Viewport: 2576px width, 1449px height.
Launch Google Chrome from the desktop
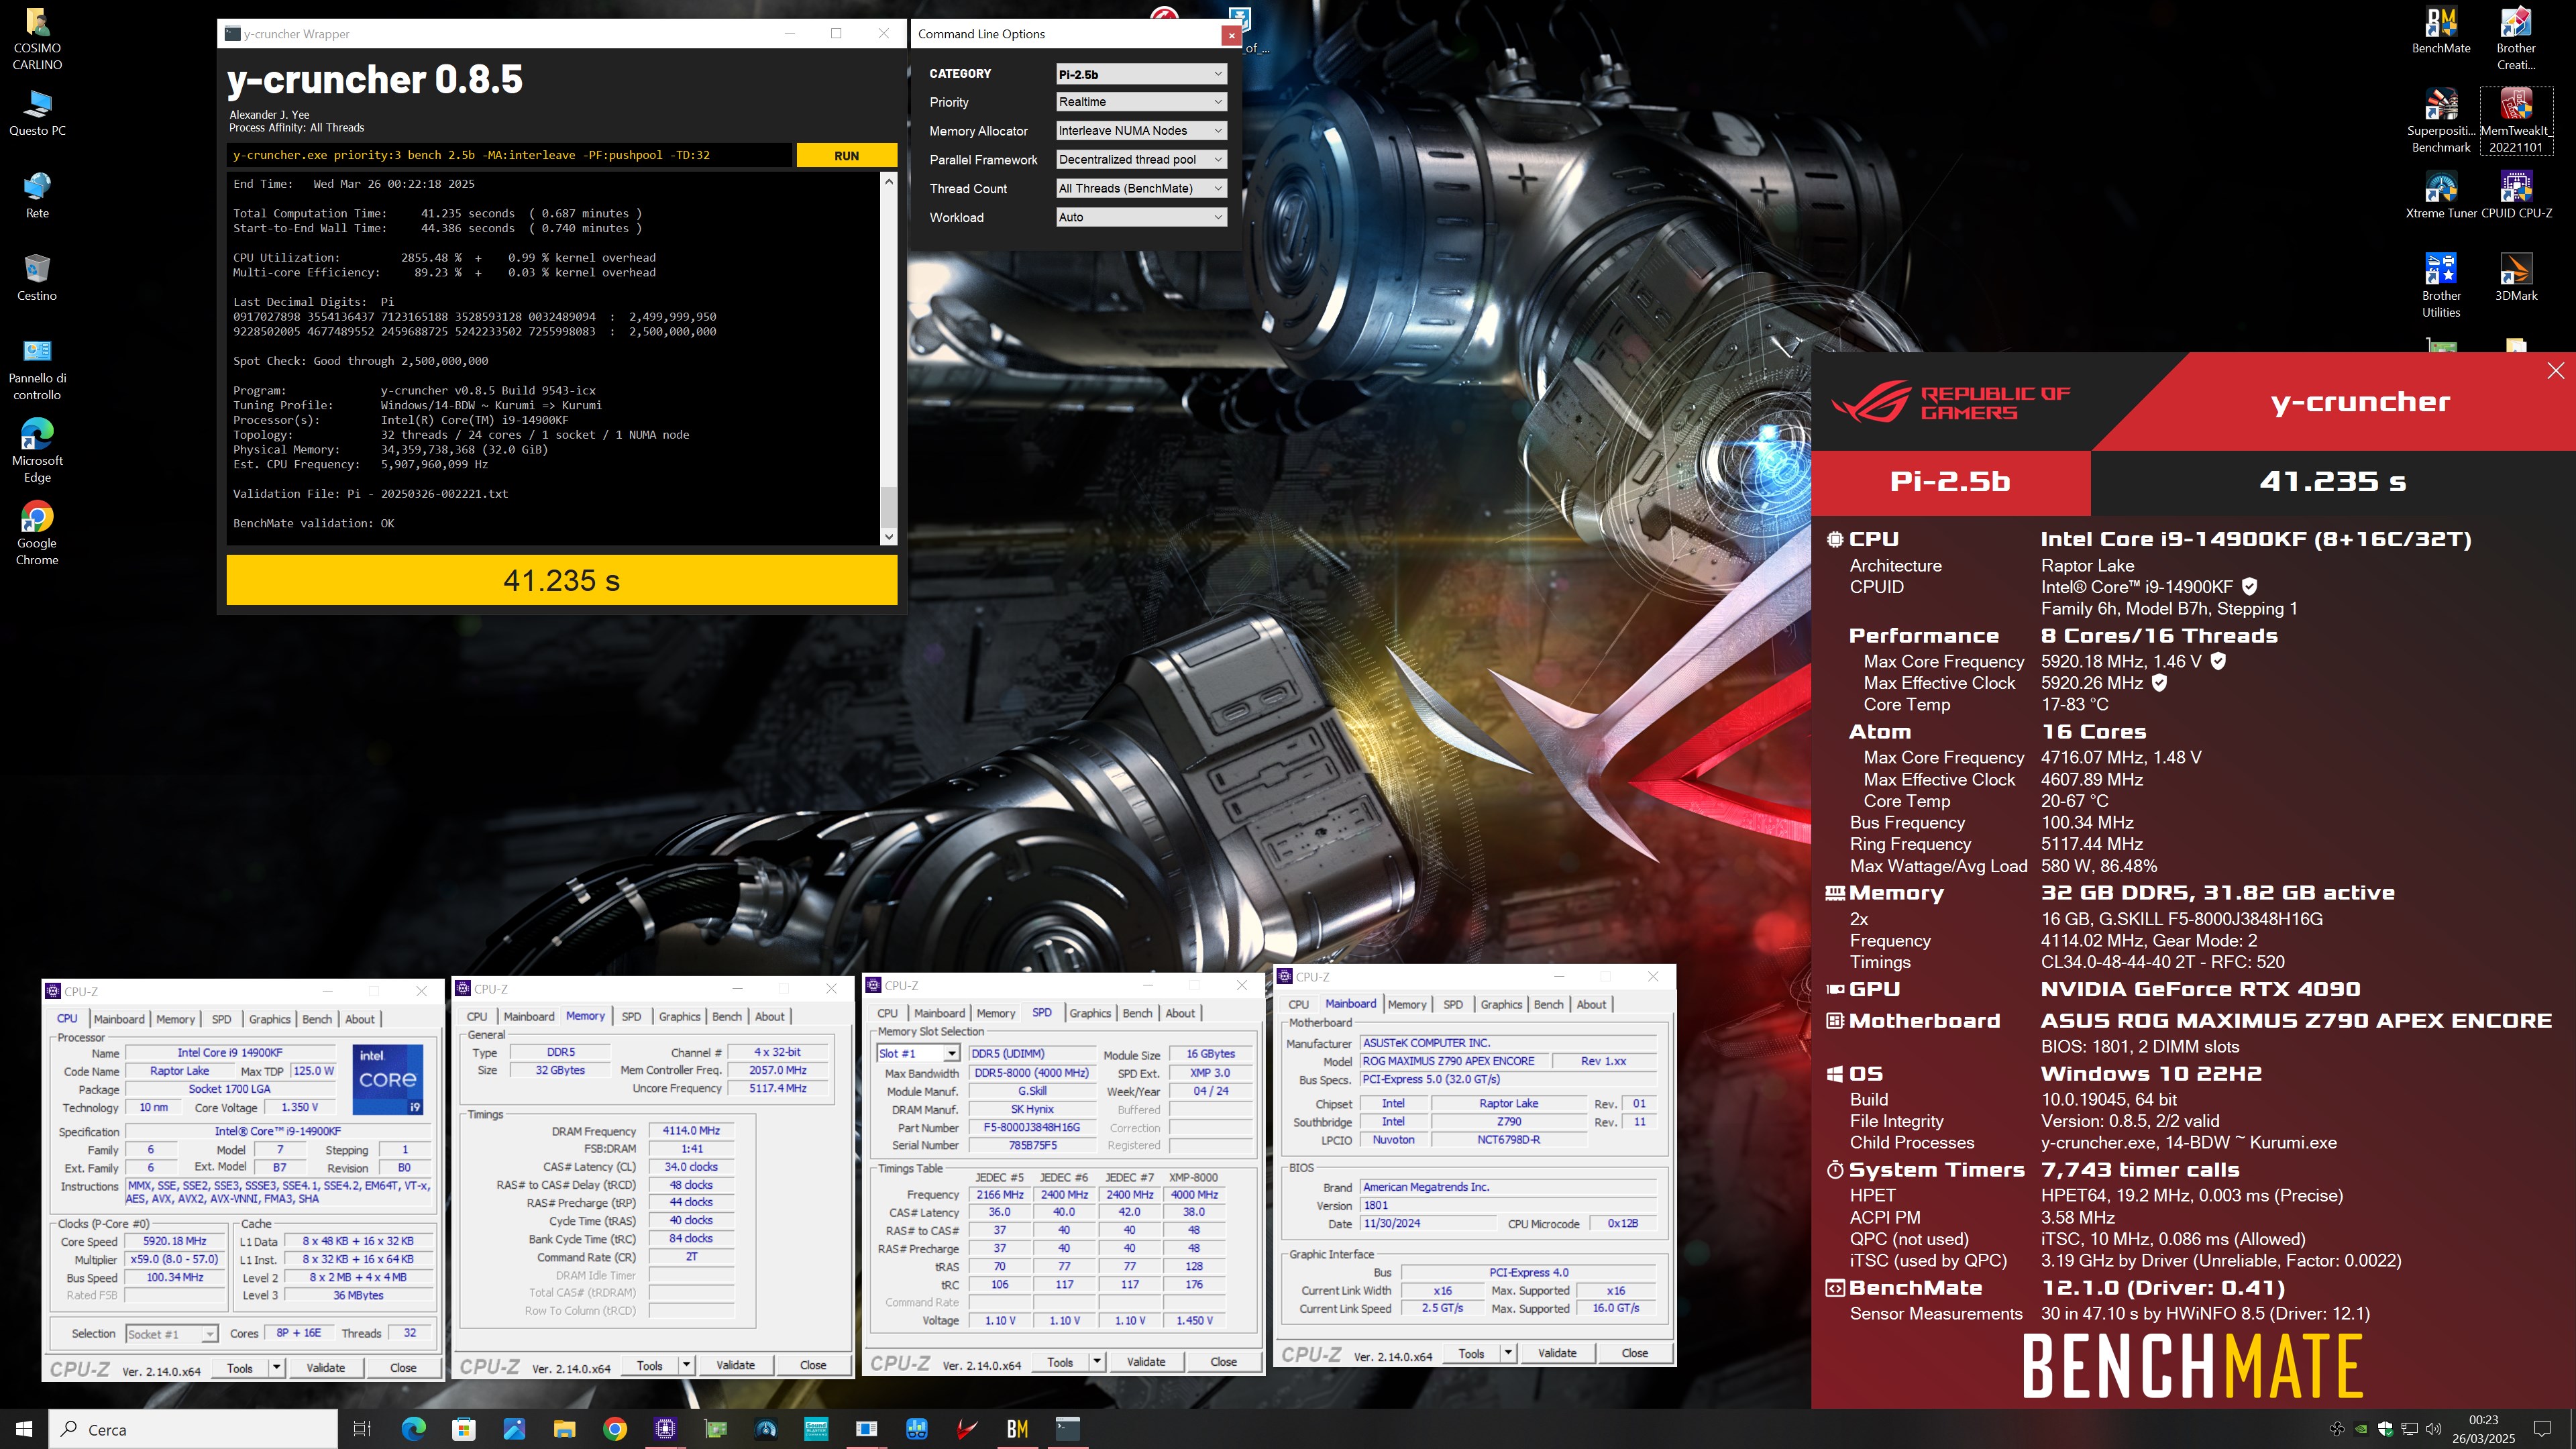pyautogui.click(x=37, y=534)
